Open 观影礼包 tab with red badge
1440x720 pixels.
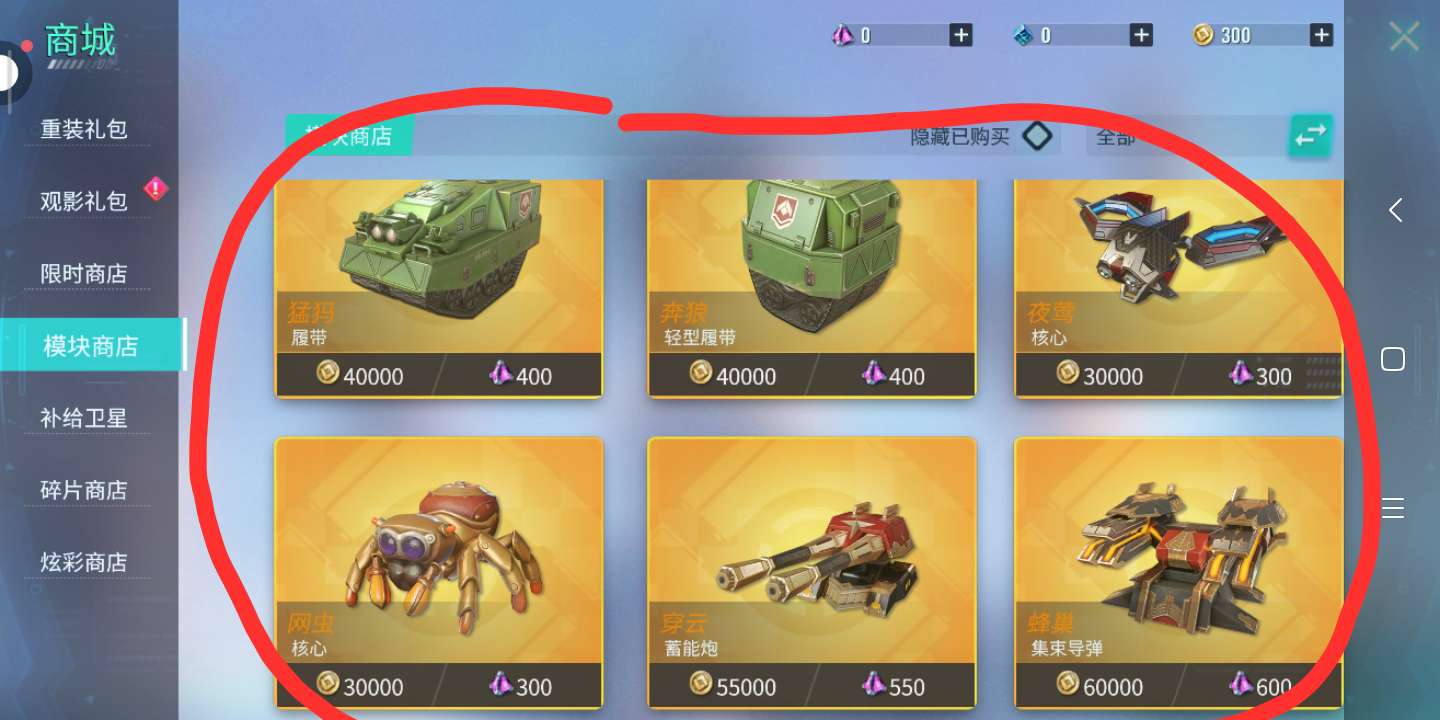(x=84, y=201)
